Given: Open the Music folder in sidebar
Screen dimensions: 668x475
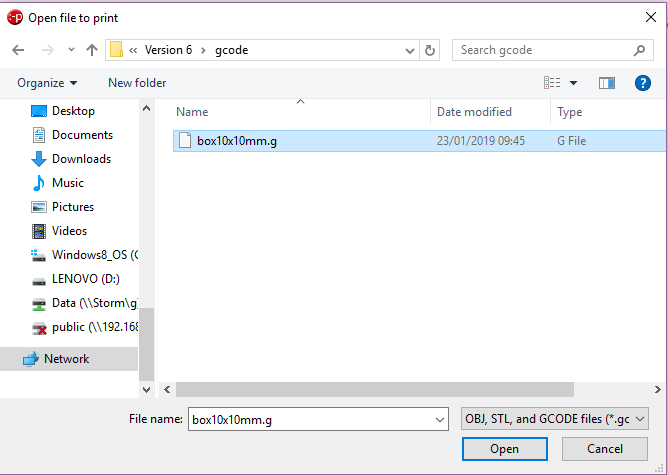Looking at the screenshot, I should [67, 183].
